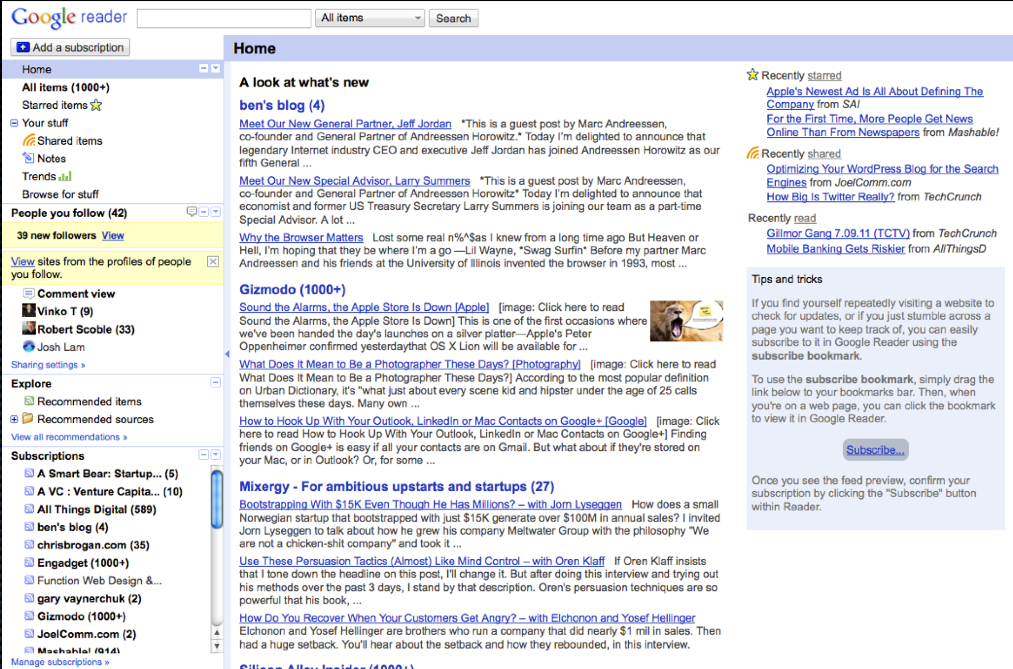The image size is (1013, 669).
Task: Click the Google reader logo
Action: (69, 17)
